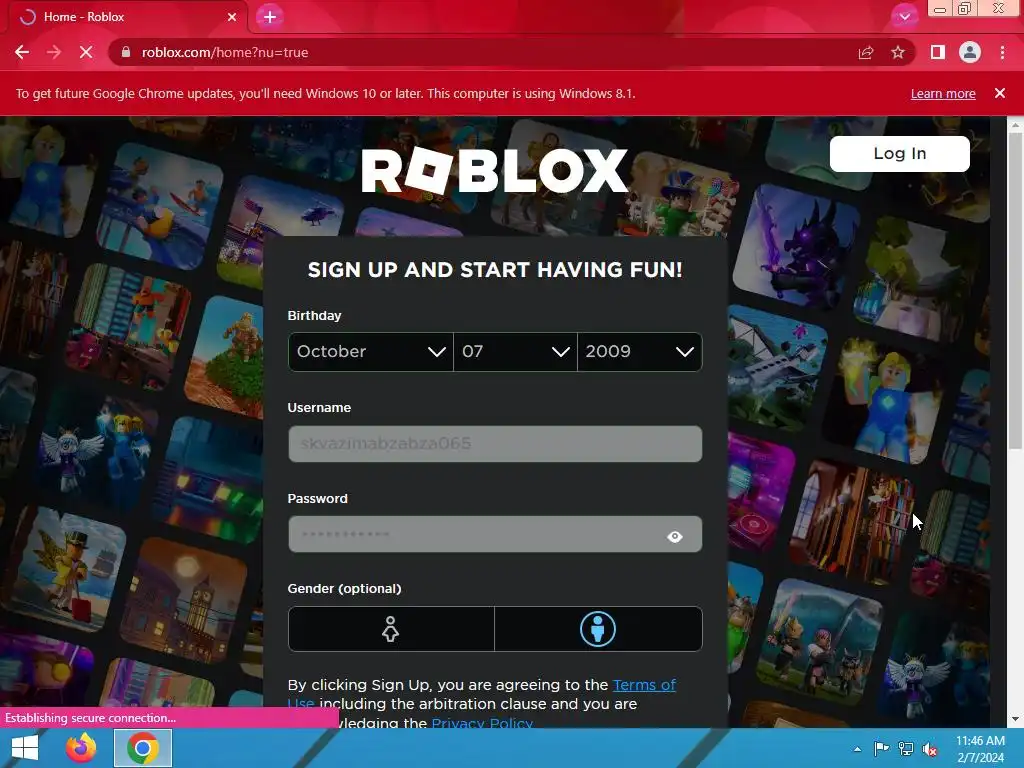Image resolution: width=1024 pixels, height=768 pixels.
Task: Select the male gender option
Action: (x=598, y=629)
